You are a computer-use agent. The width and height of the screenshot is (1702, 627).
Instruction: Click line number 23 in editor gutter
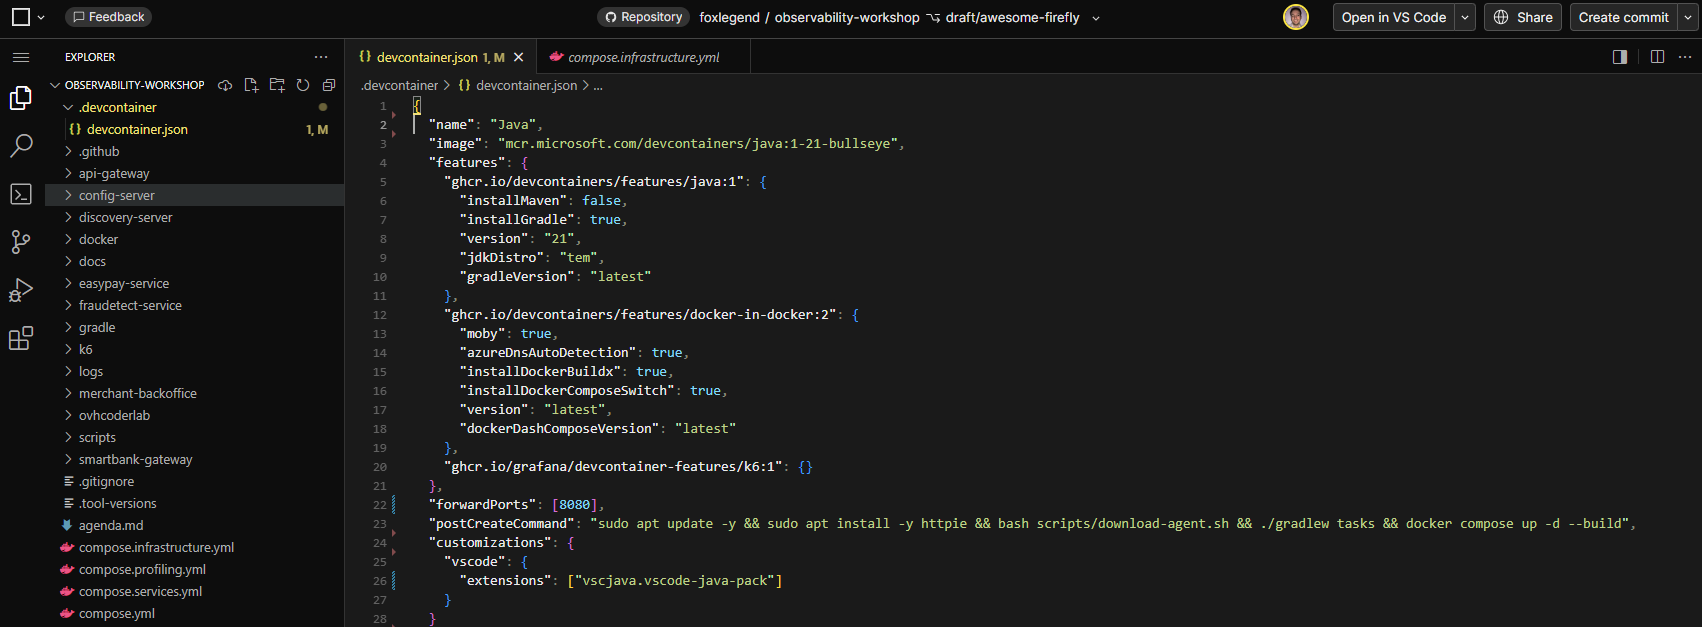pyautogui.click(x=380, y=524)
